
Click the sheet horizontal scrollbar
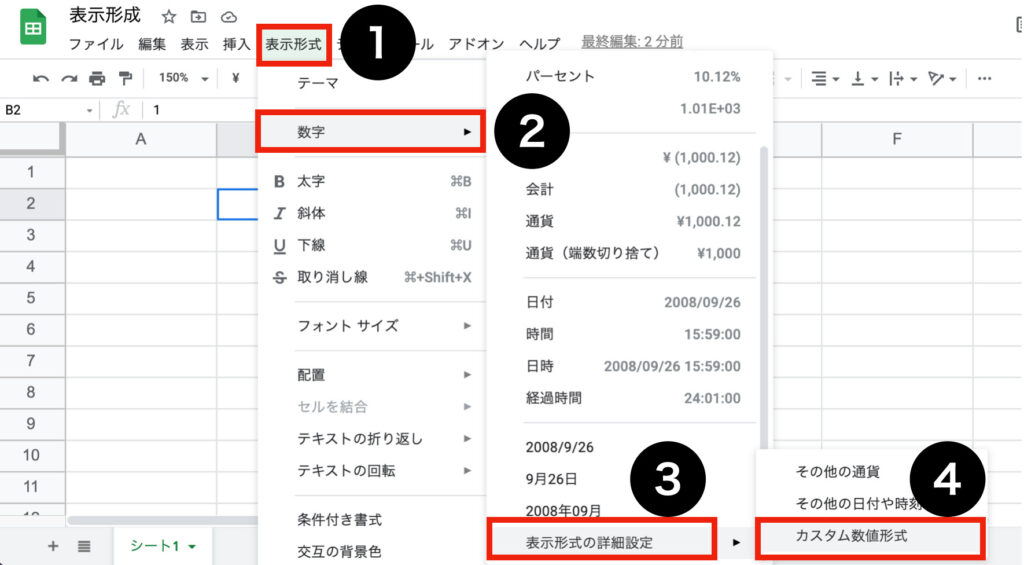tap(163, 521)
